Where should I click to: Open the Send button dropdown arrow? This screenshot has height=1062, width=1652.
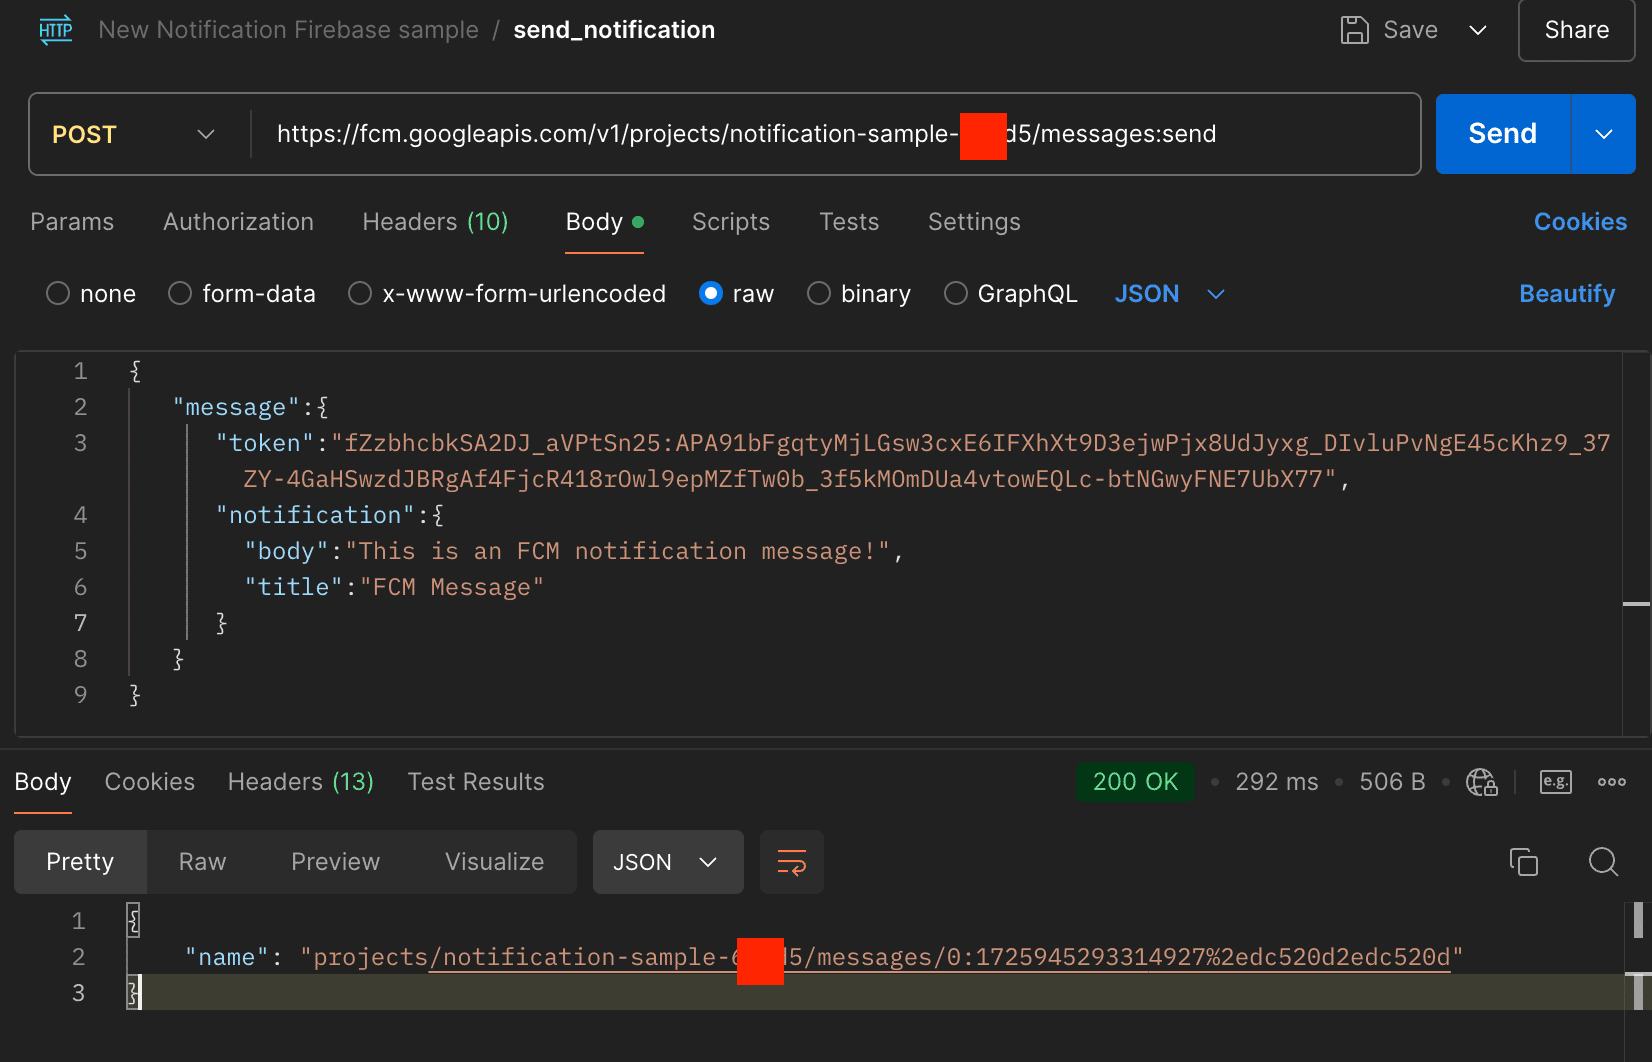tap(1604, 134)
